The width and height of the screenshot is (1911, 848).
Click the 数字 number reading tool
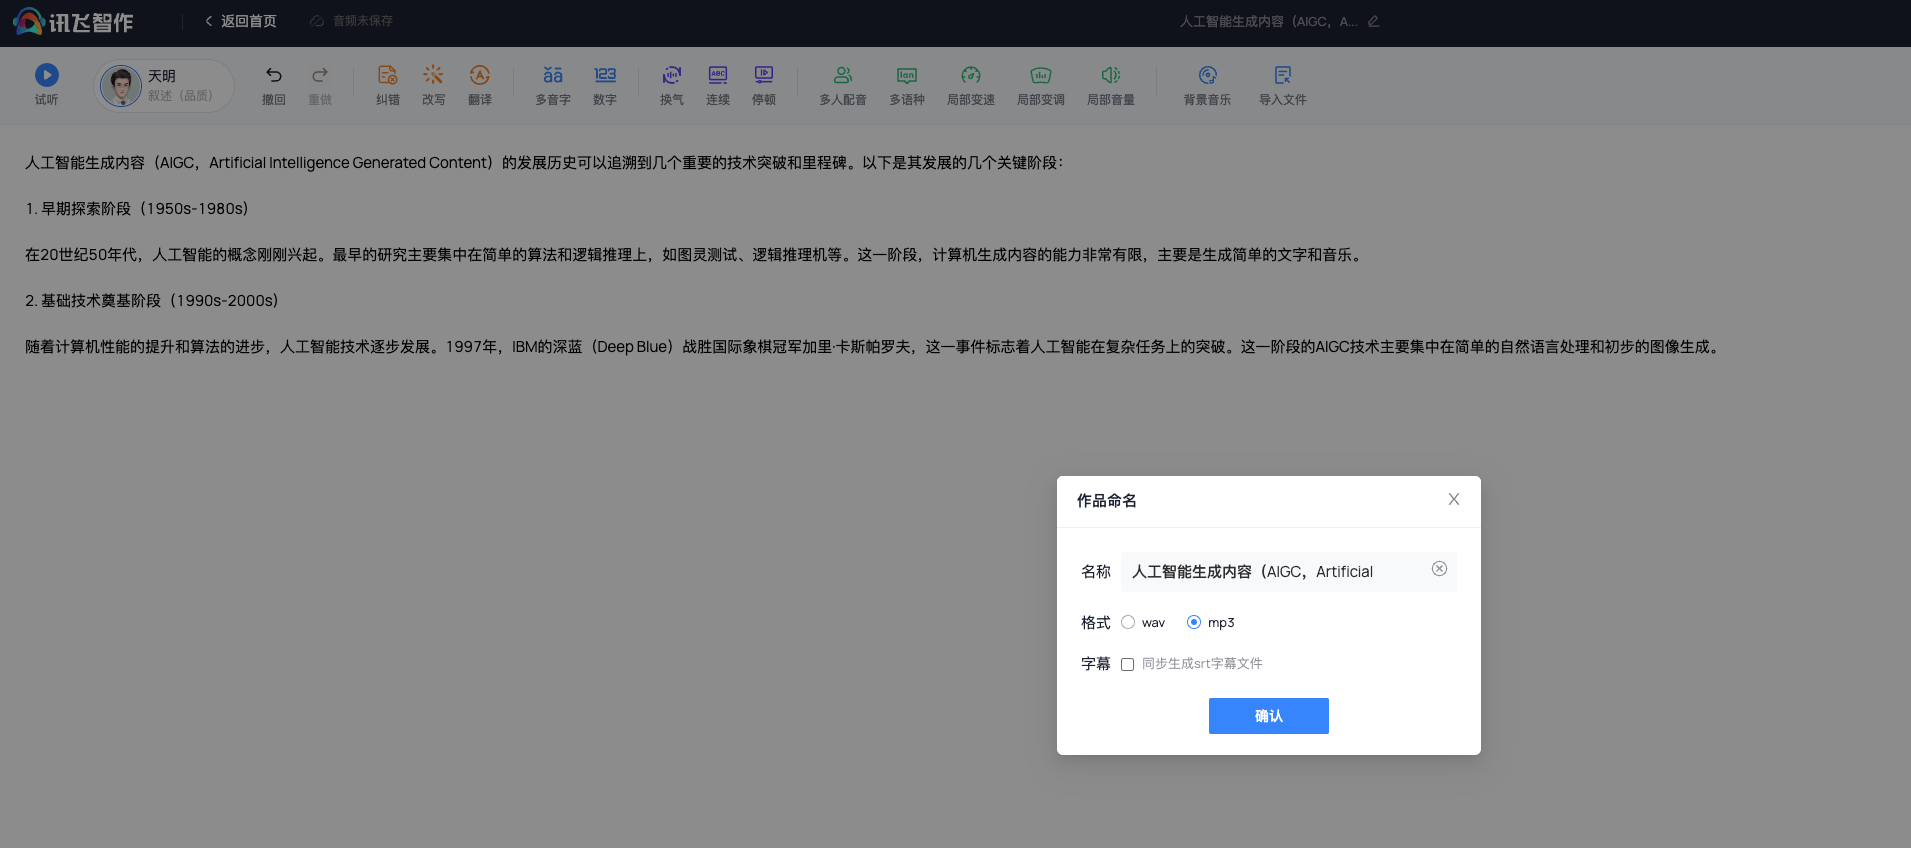pyautogui.click(x=604, y=76)
